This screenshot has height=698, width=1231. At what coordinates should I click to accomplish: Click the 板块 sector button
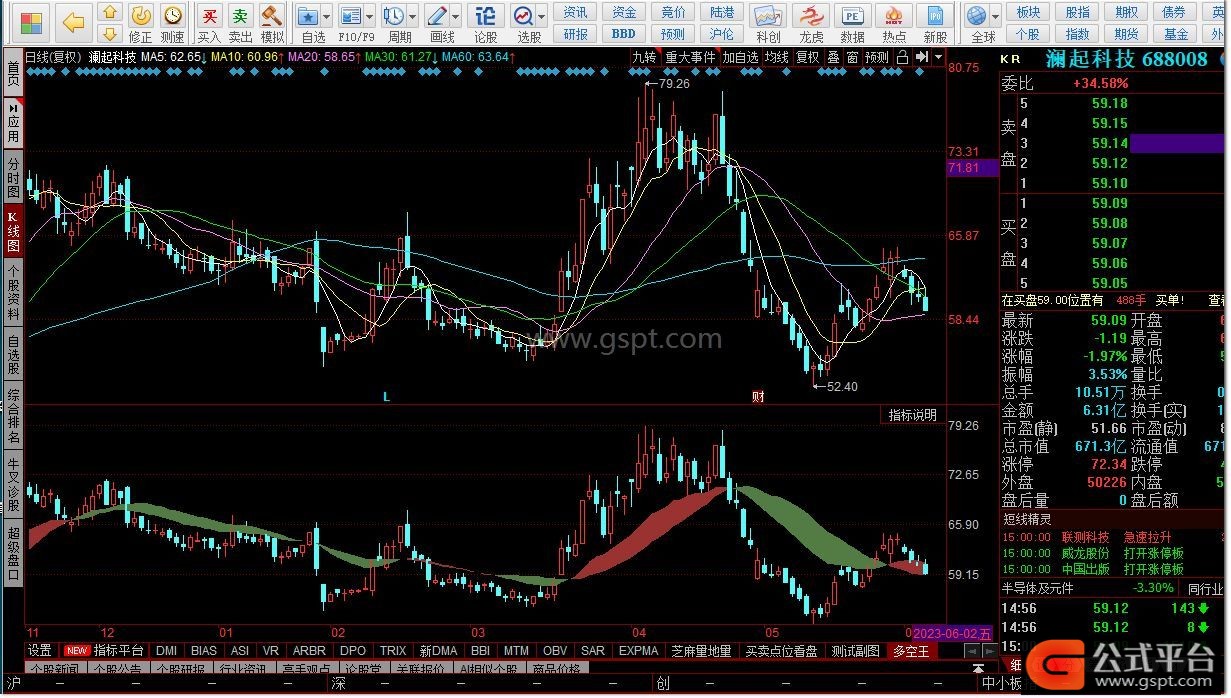tap(1028, 12)
